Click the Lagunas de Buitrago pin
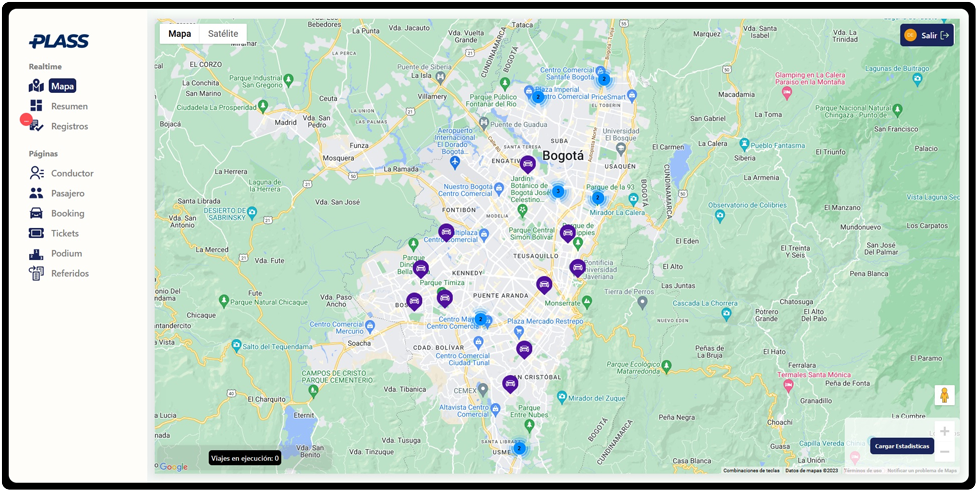Viewport: 977px width, 491px height. (x=917, y=79)
